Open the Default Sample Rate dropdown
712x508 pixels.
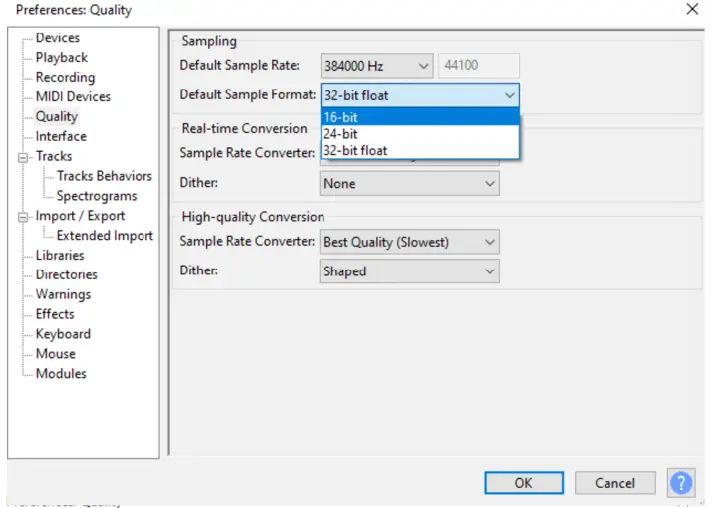coord(376,66)
